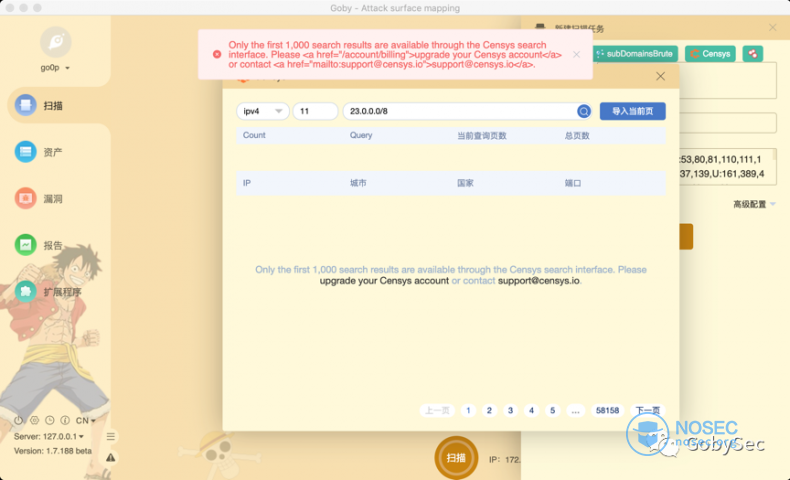Go to page 5 in pagination

(x=552, y=410)
